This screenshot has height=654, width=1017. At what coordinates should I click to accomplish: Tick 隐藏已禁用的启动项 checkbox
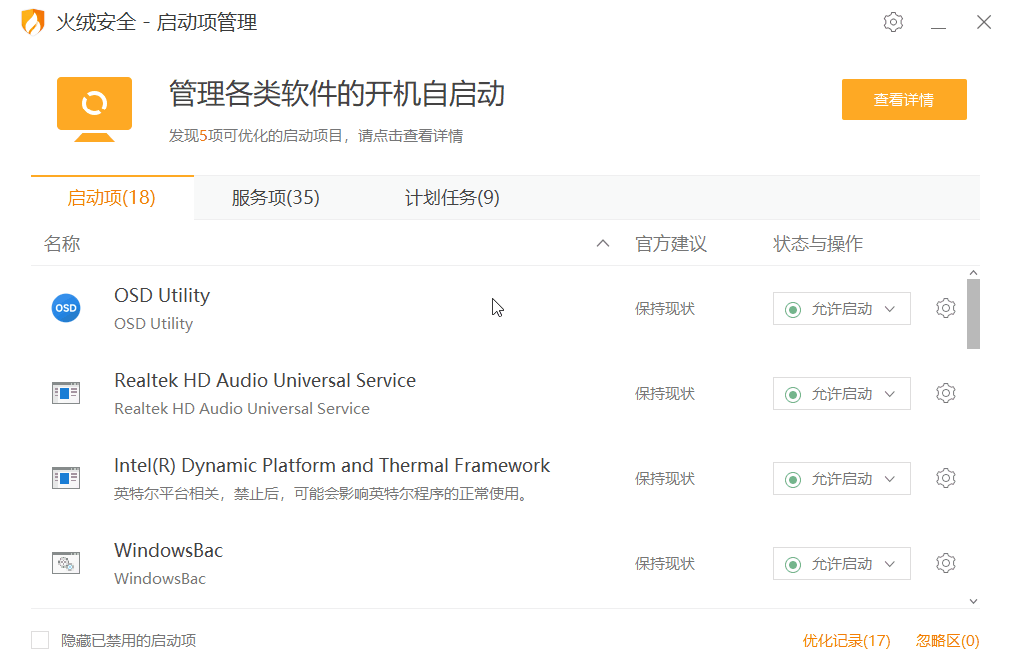coord(40,640)
